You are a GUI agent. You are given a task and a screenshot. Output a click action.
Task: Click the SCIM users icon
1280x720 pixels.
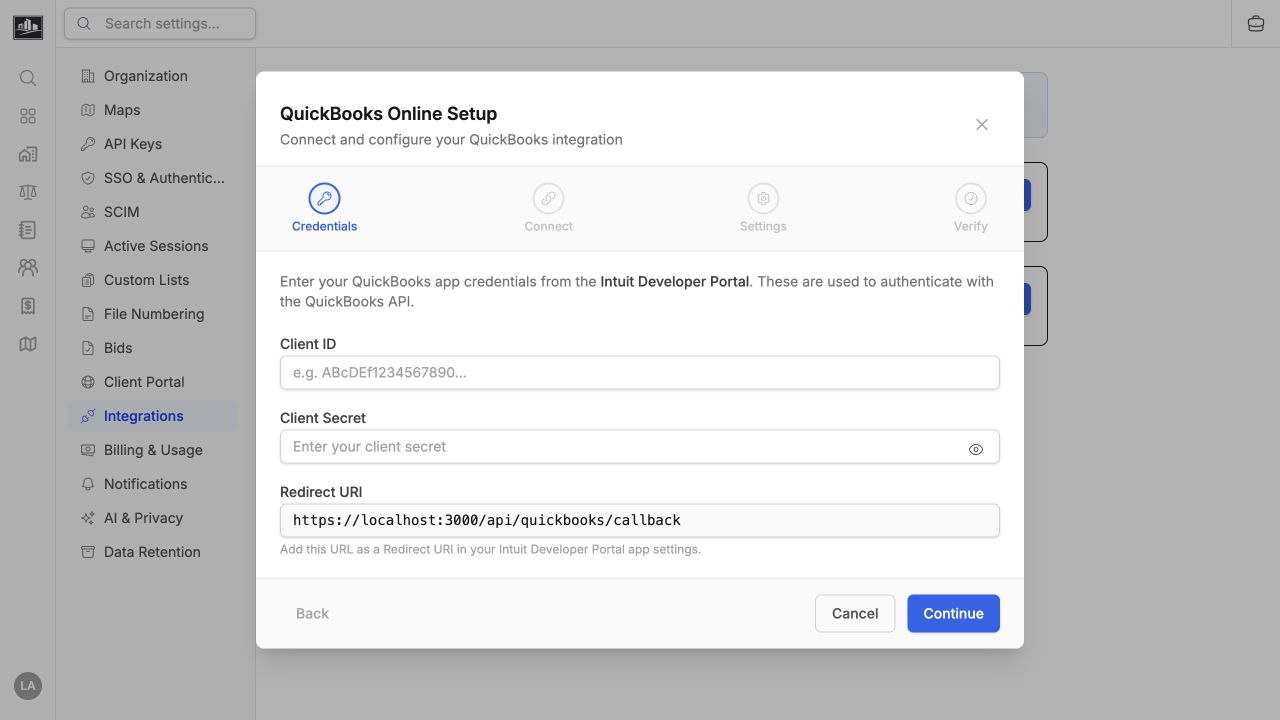pos(88,212)
